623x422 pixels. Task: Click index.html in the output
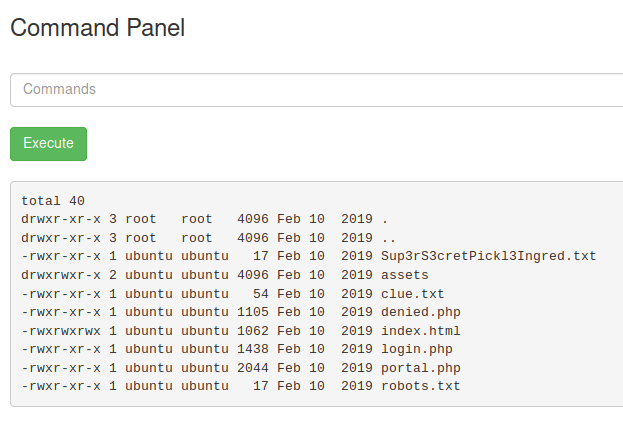click(421, 331)
